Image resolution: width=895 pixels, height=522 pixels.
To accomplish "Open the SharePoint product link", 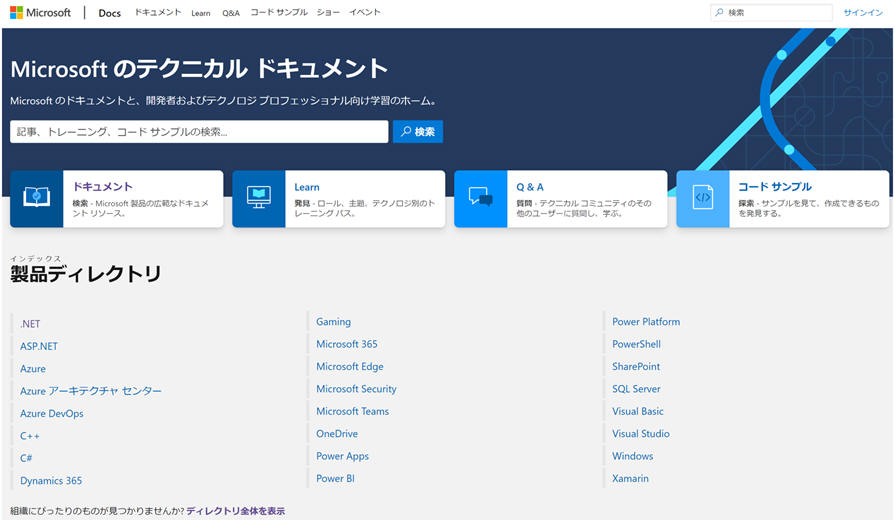I will coord(636,367).
